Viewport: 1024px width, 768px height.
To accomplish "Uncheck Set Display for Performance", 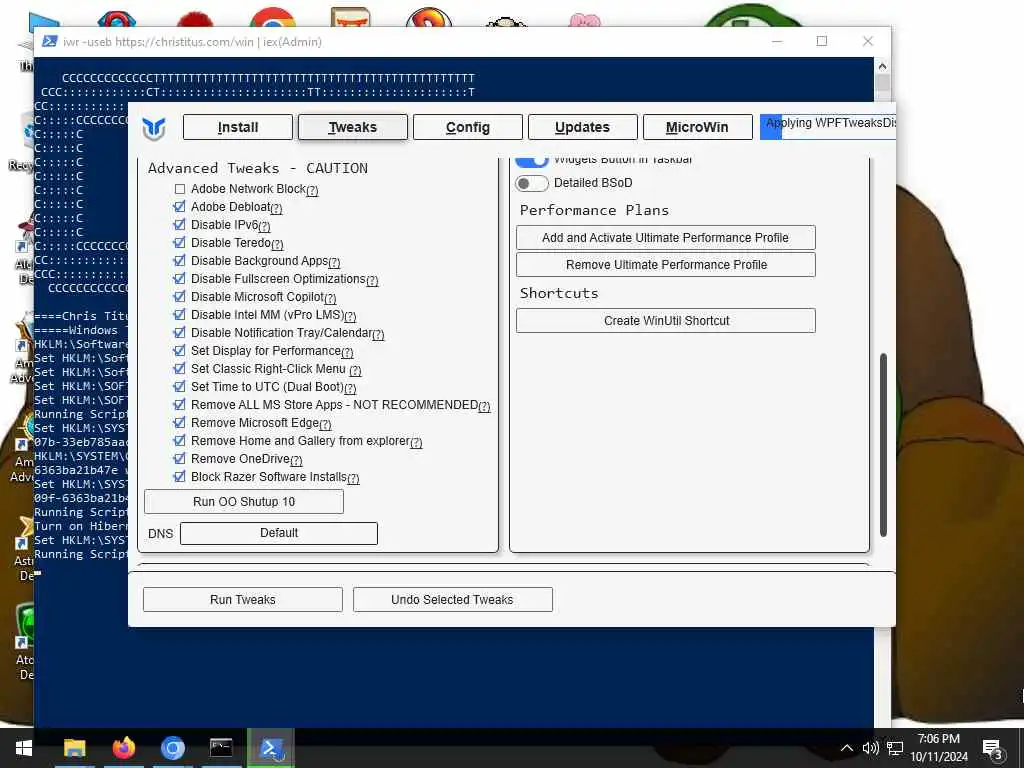I will [180, 351].
